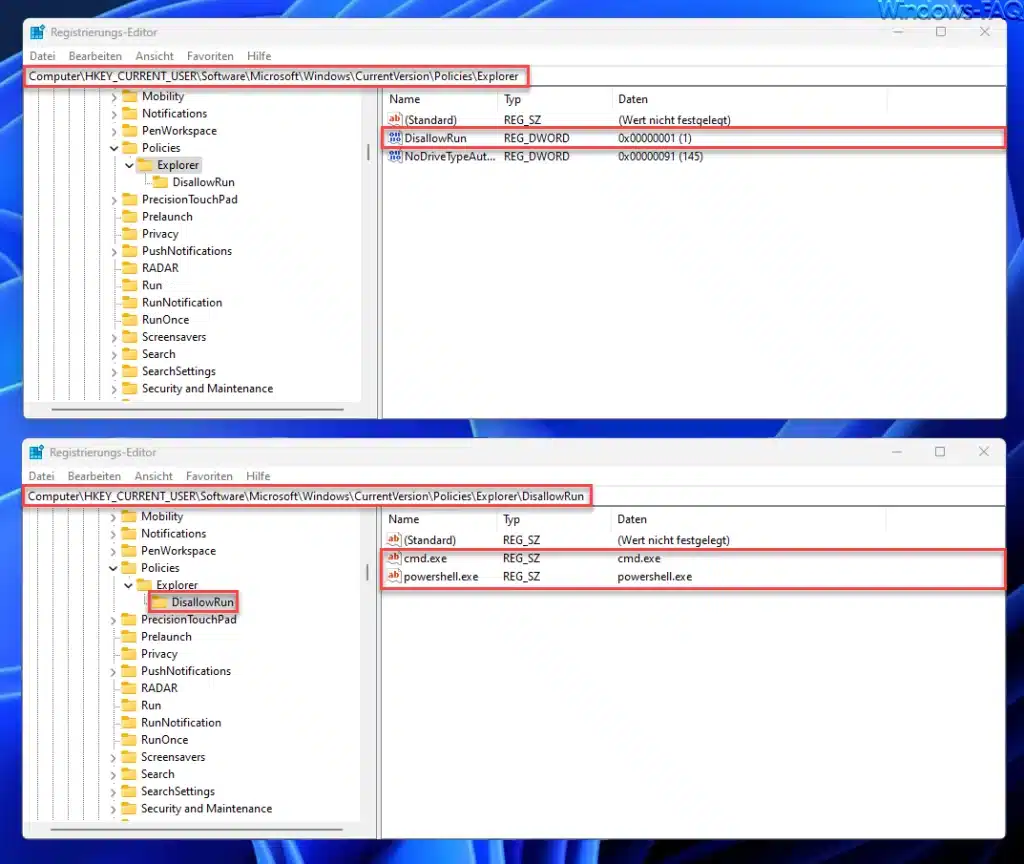The width and height of the screenshot is (1024, 864).
Task: Expand the PenWorkspace node in lower window
Action: [113, 551]
